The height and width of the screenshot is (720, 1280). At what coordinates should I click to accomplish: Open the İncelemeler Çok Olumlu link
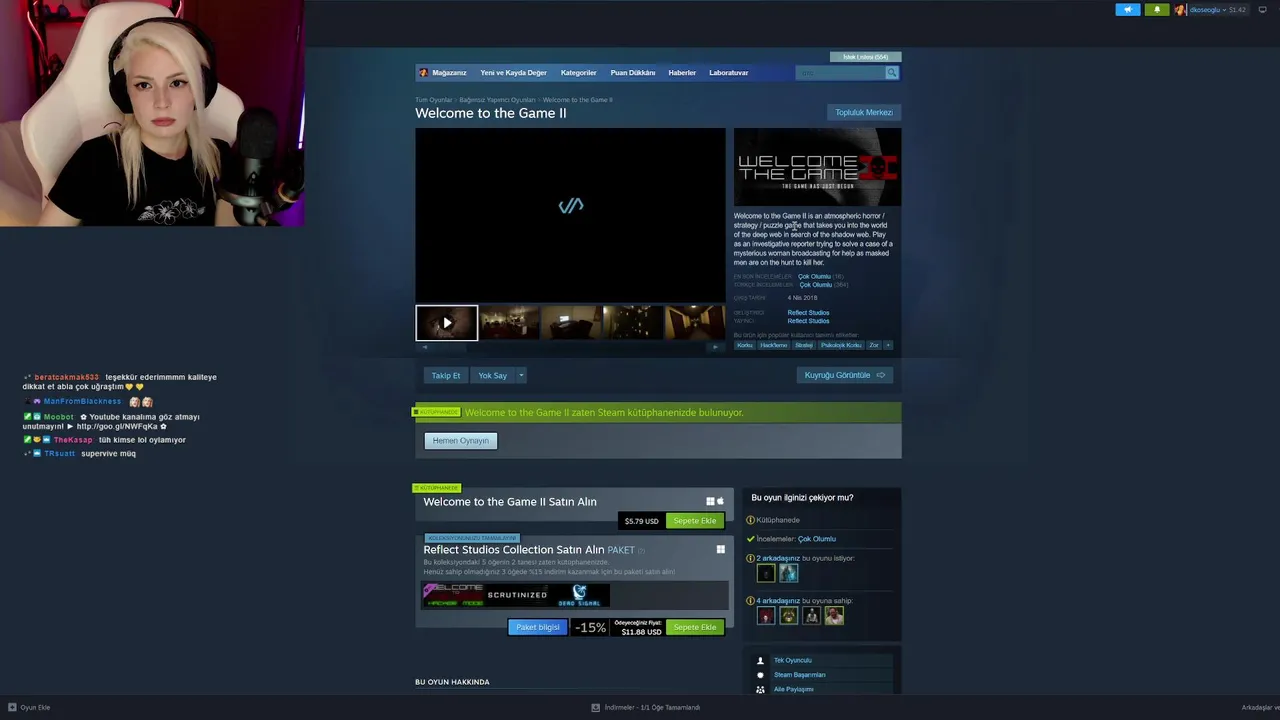point(817,539)
